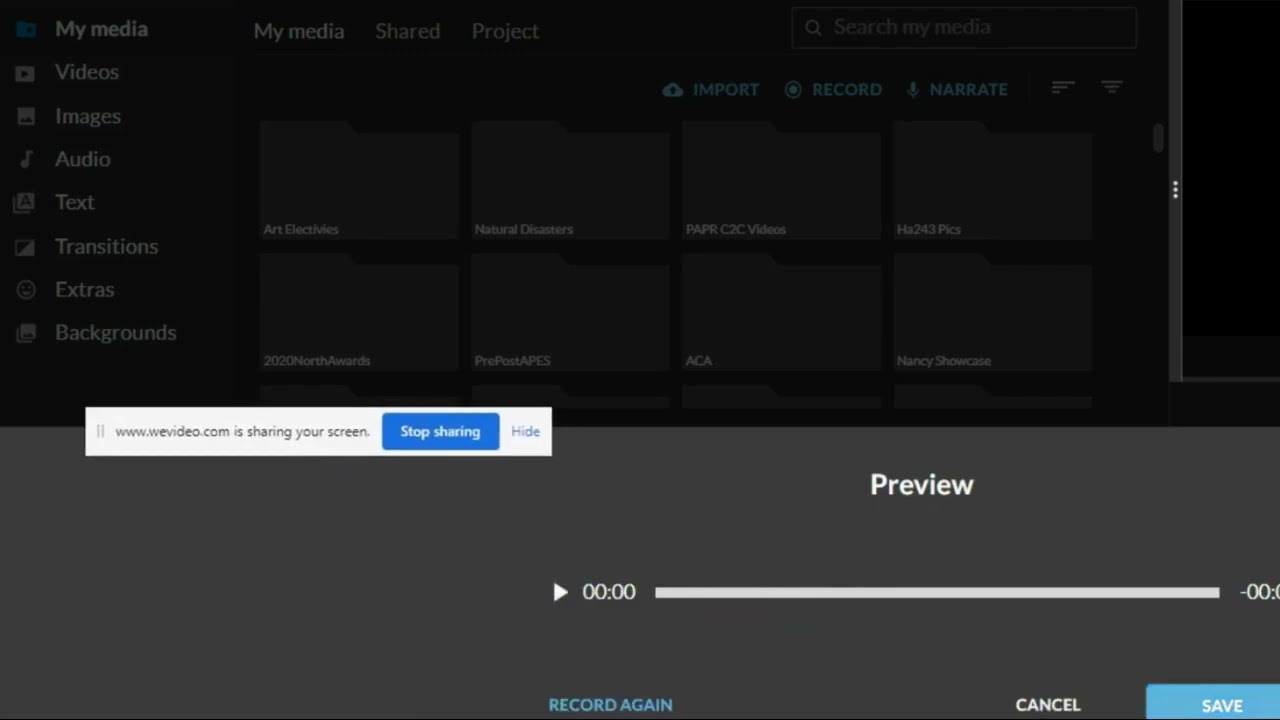The width and height of the screenshot is (1280, 720).
Task: Click the Audio music note icon
Action: (x=26, y=159)
